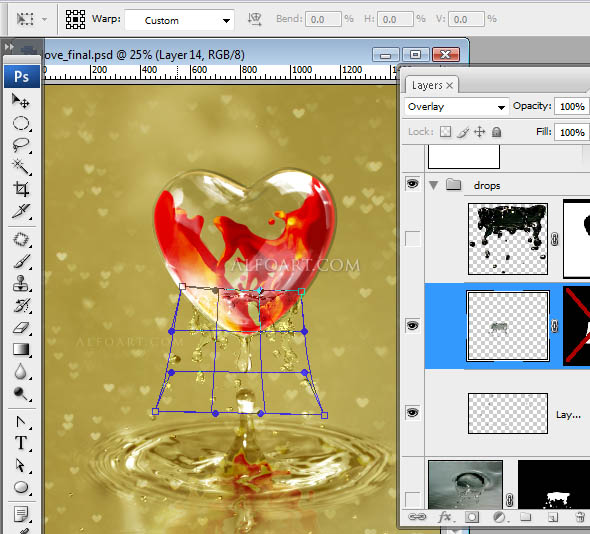
Task: Add a layer style with fx
Action: (445, 517)
